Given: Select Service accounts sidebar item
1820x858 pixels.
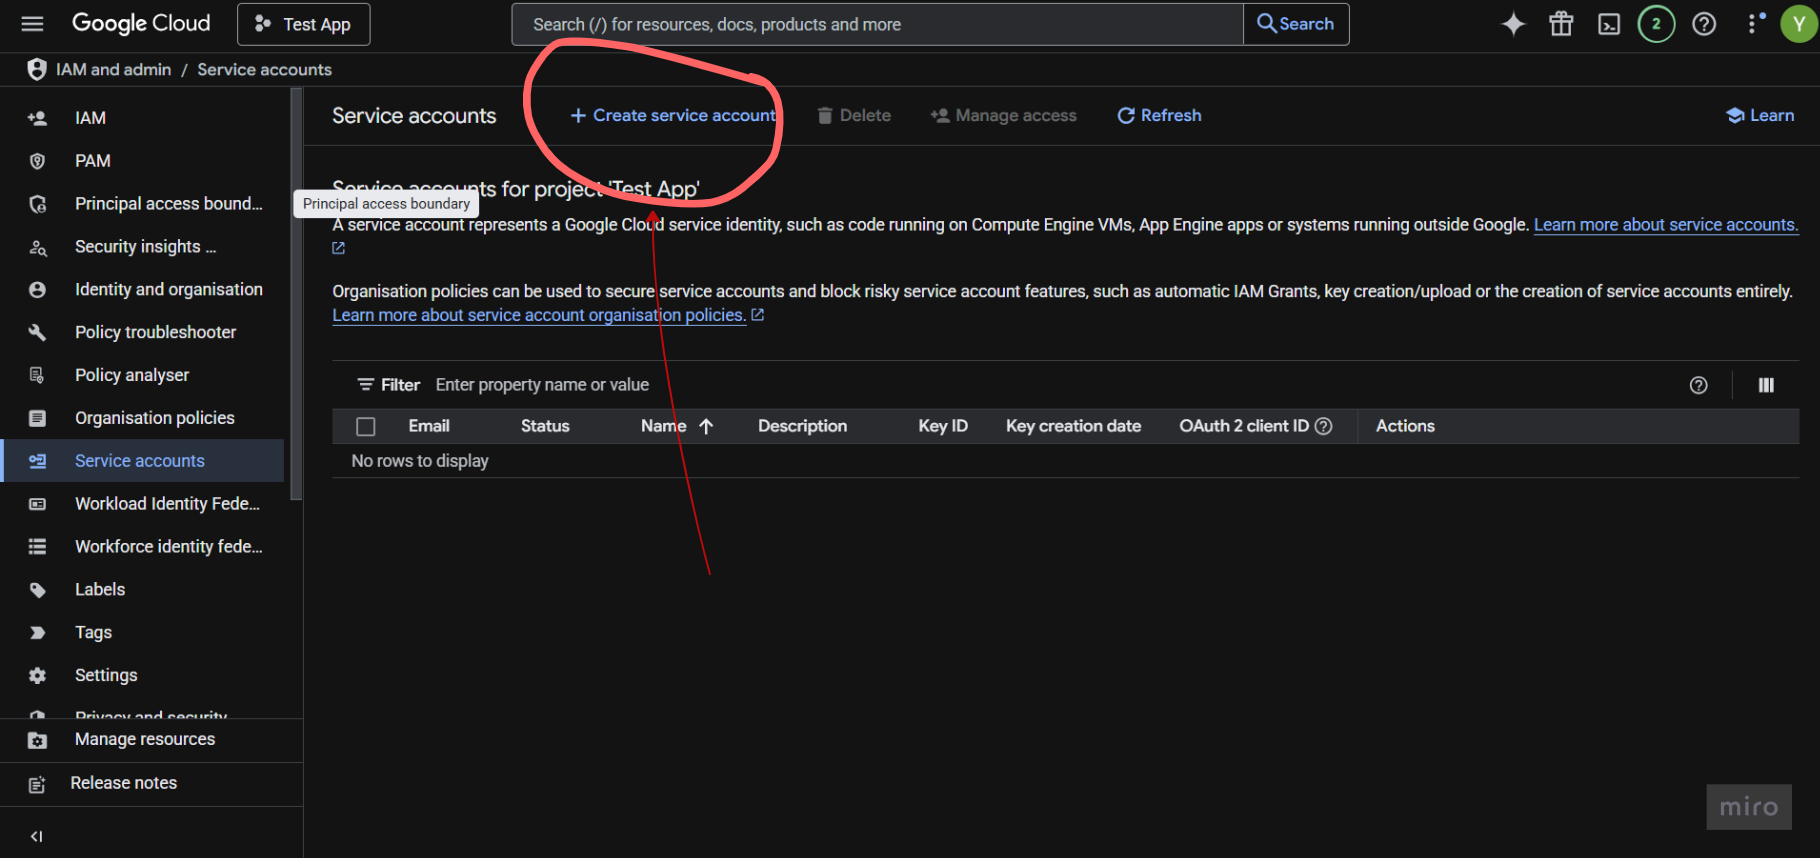Looking at the screenshot, I should point(142,461).
